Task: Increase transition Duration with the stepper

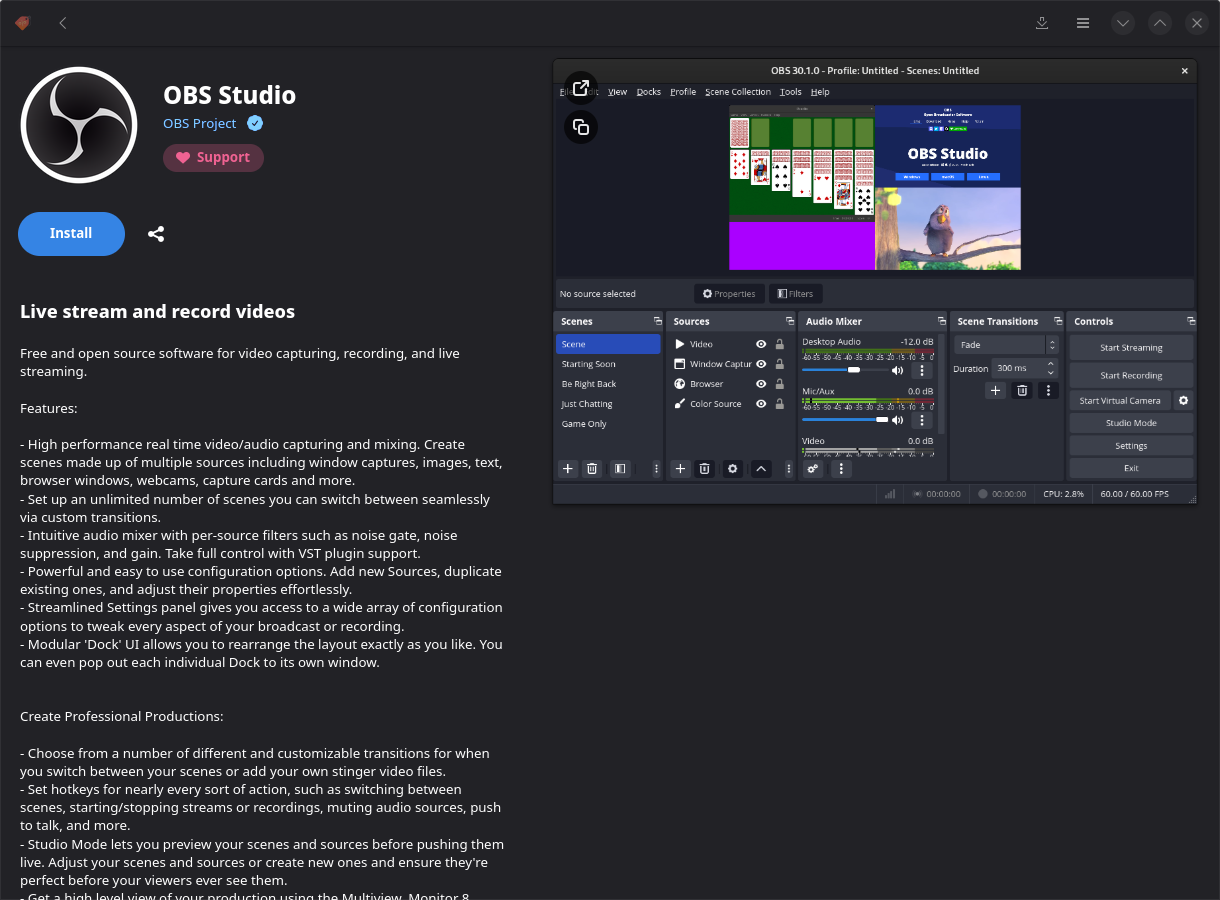Action: click(x=1050, y=364)
